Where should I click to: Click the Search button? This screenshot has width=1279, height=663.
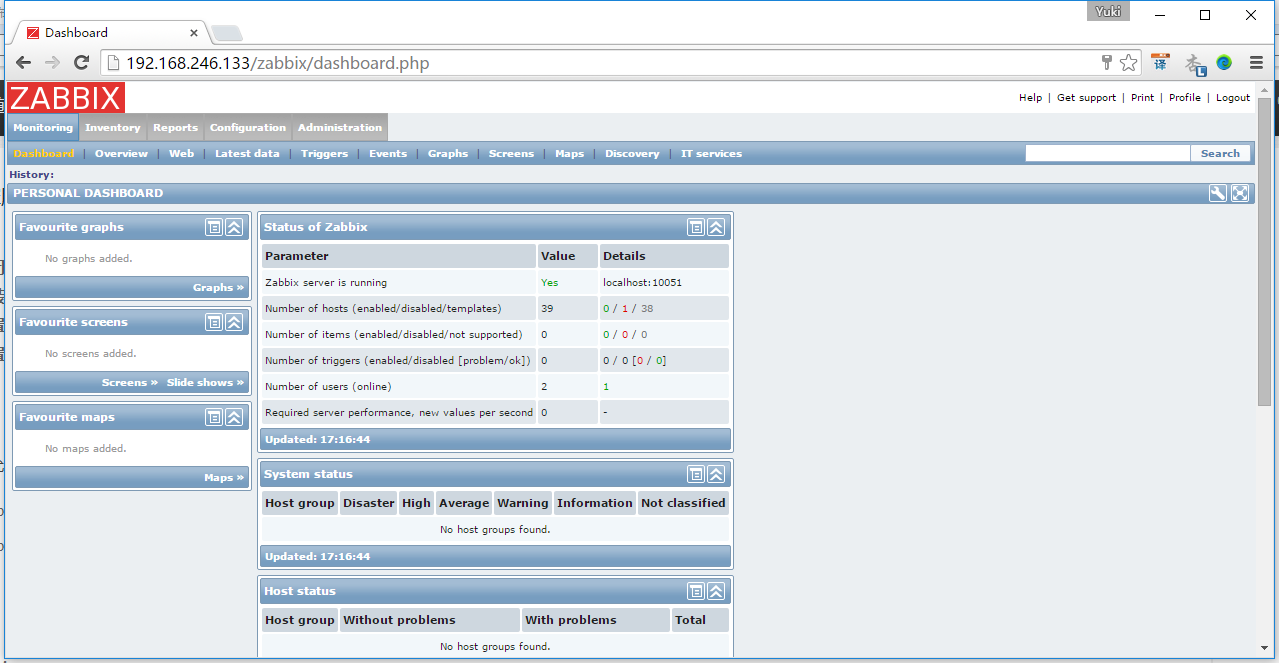pyautogui.click(x=1220, y=154)
